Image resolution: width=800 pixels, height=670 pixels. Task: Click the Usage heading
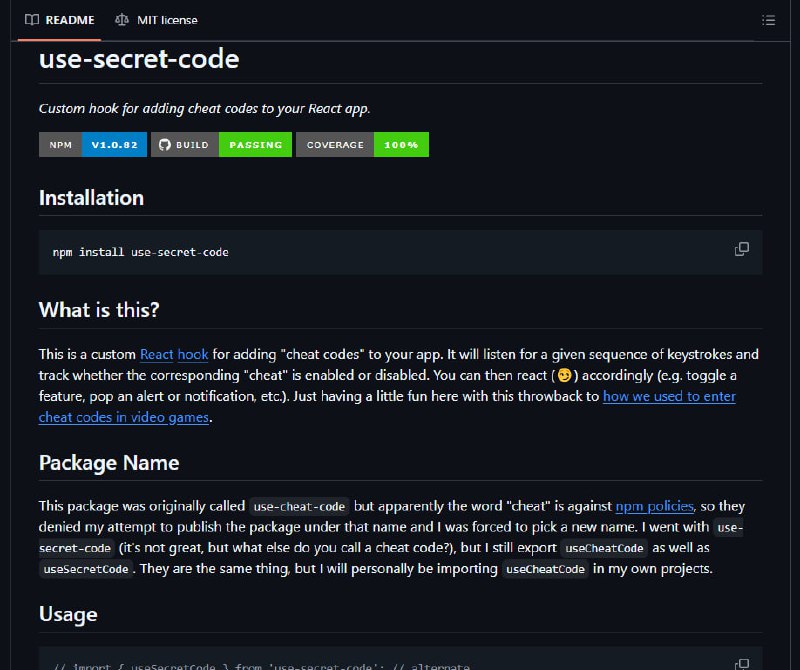coord(68,614)
